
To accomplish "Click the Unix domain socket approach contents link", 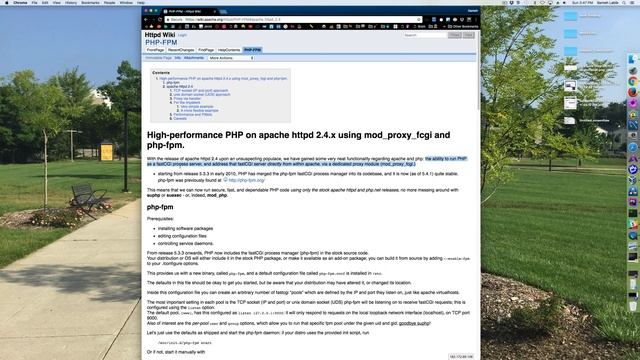I will 202,95.
